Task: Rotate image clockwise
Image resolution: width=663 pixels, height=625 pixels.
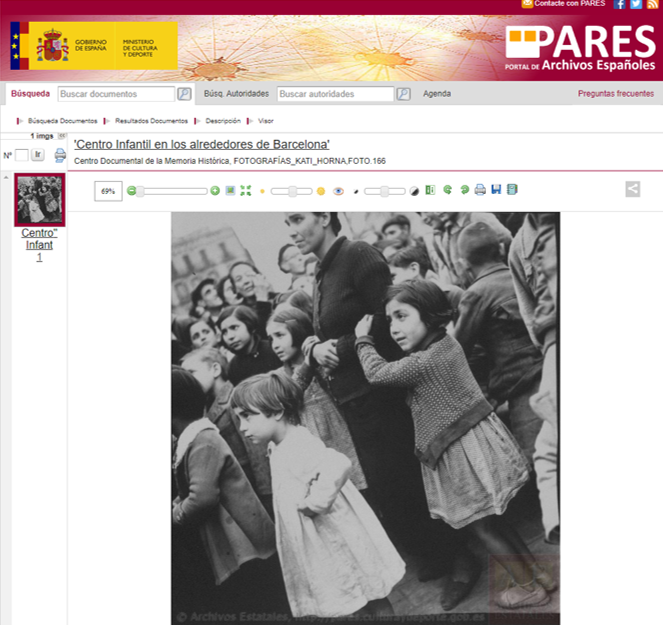Action: pyautogui.click(x=464, y=190)
